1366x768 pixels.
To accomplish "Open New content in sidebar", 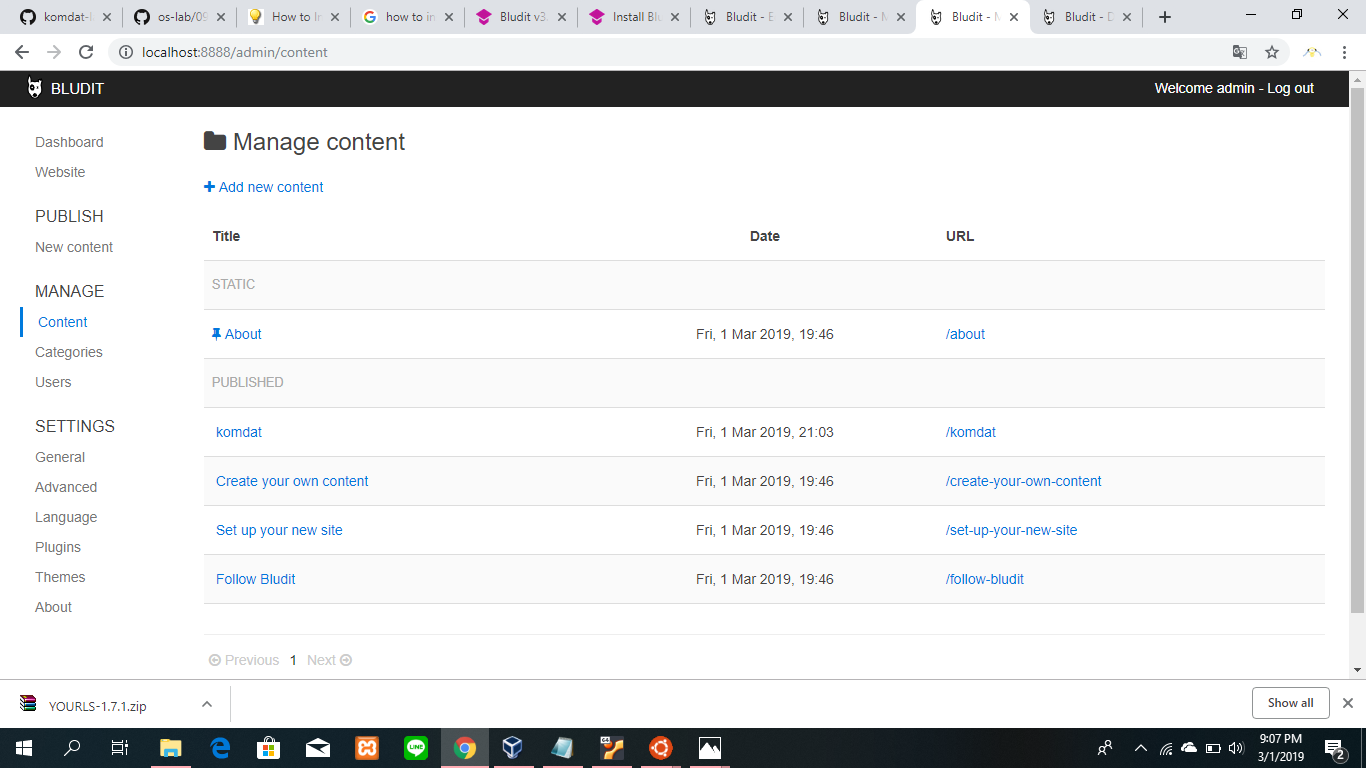I will point(74,247).
